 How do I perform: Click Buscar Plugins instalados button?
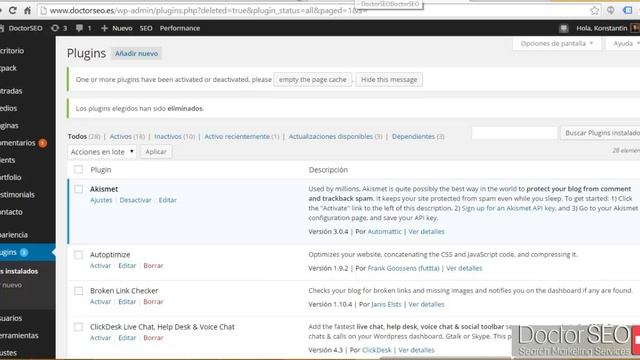600,133
